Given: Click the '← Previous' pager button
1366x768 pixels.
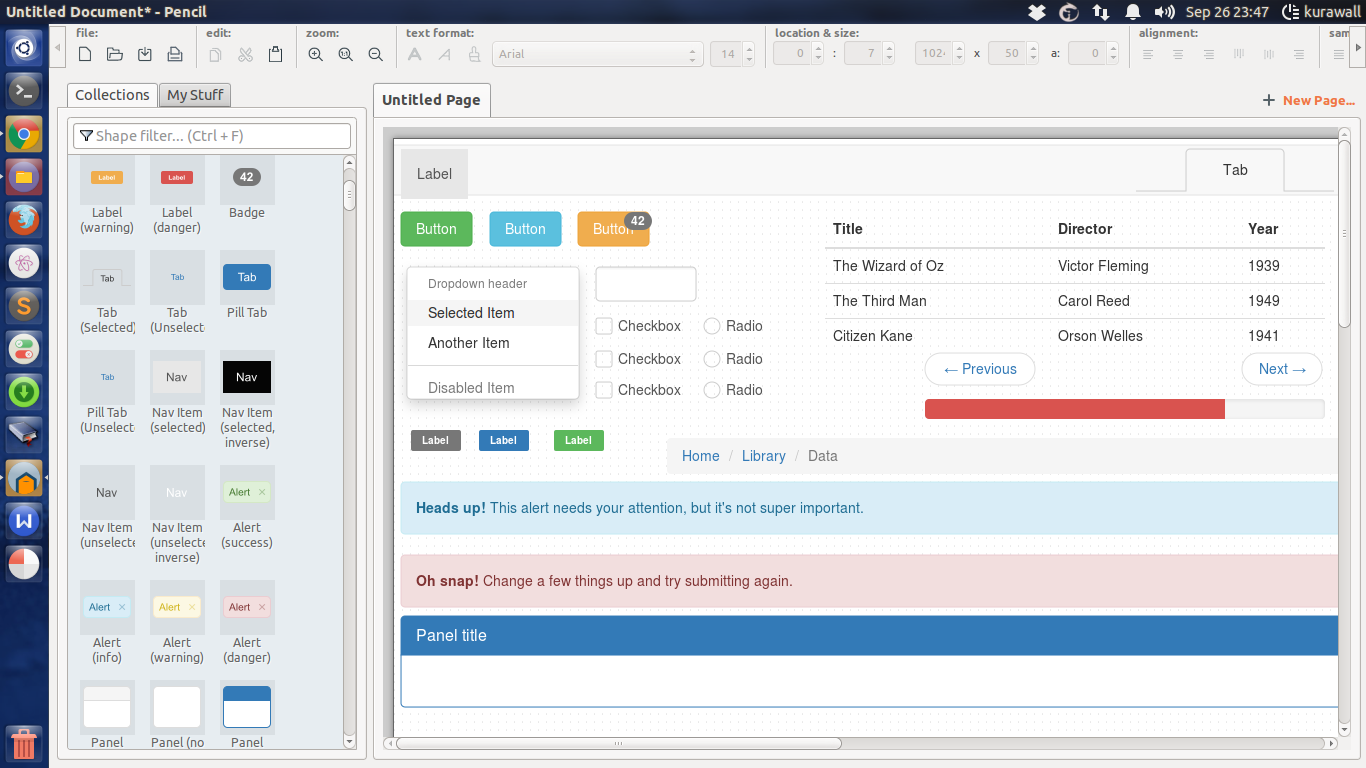Looking at the screenshot, I should [x=980, y=369].
